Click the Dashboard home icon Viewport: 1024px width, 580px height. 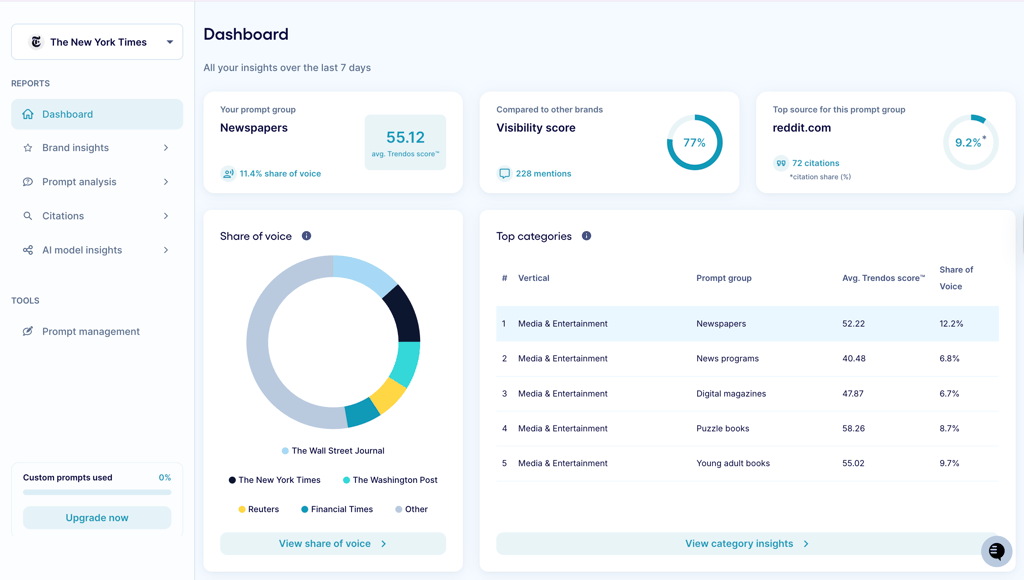click(x=27, y=114)
